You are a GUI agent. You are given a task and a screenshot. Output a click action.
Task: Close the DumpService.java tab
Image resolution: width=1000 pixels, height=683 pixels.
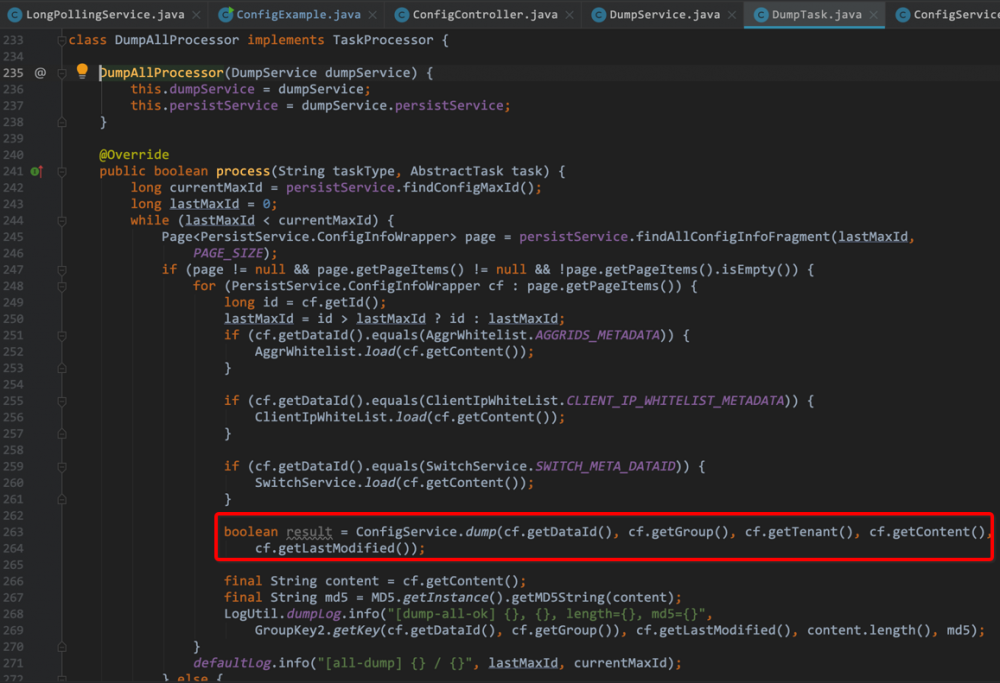pyautogui.click(x=732, y=15)
